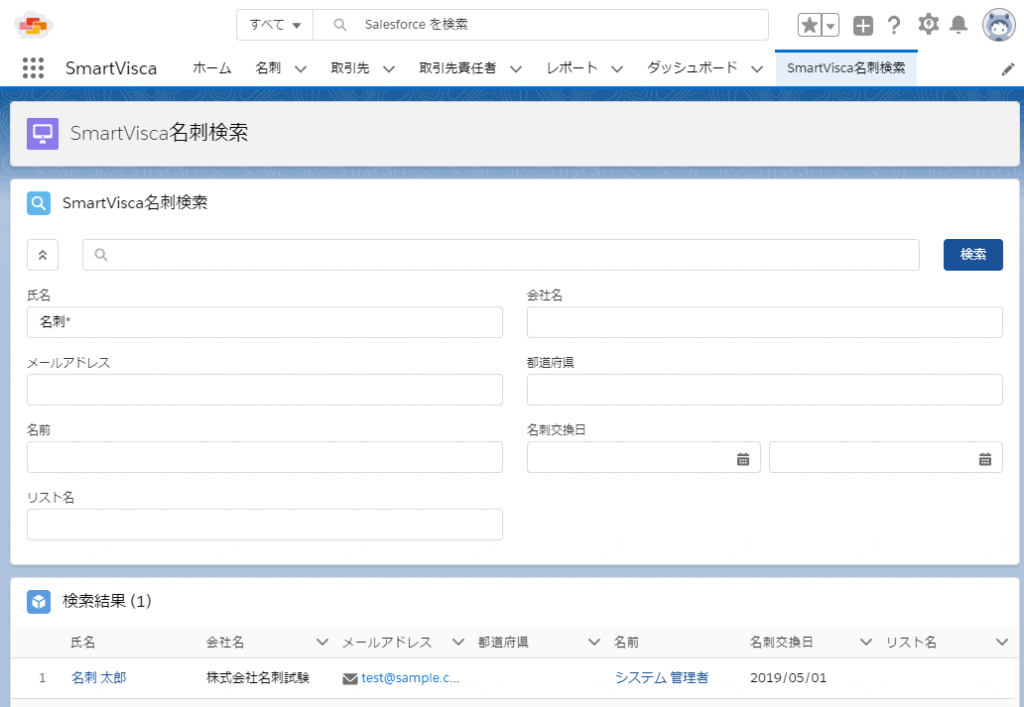Open the notifications bell
This screenshot has height=707, width=1024.
(x=958, y=25)
